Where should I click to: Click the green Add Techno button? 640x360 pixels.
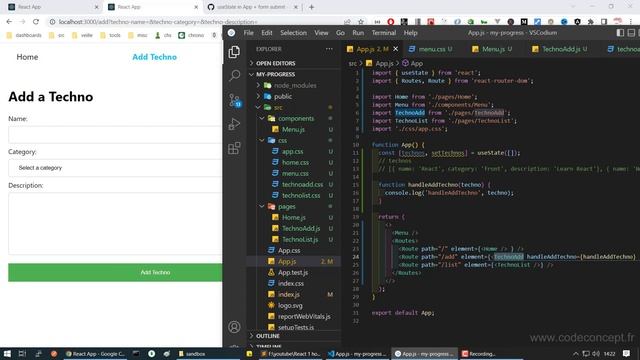(115, 272)
